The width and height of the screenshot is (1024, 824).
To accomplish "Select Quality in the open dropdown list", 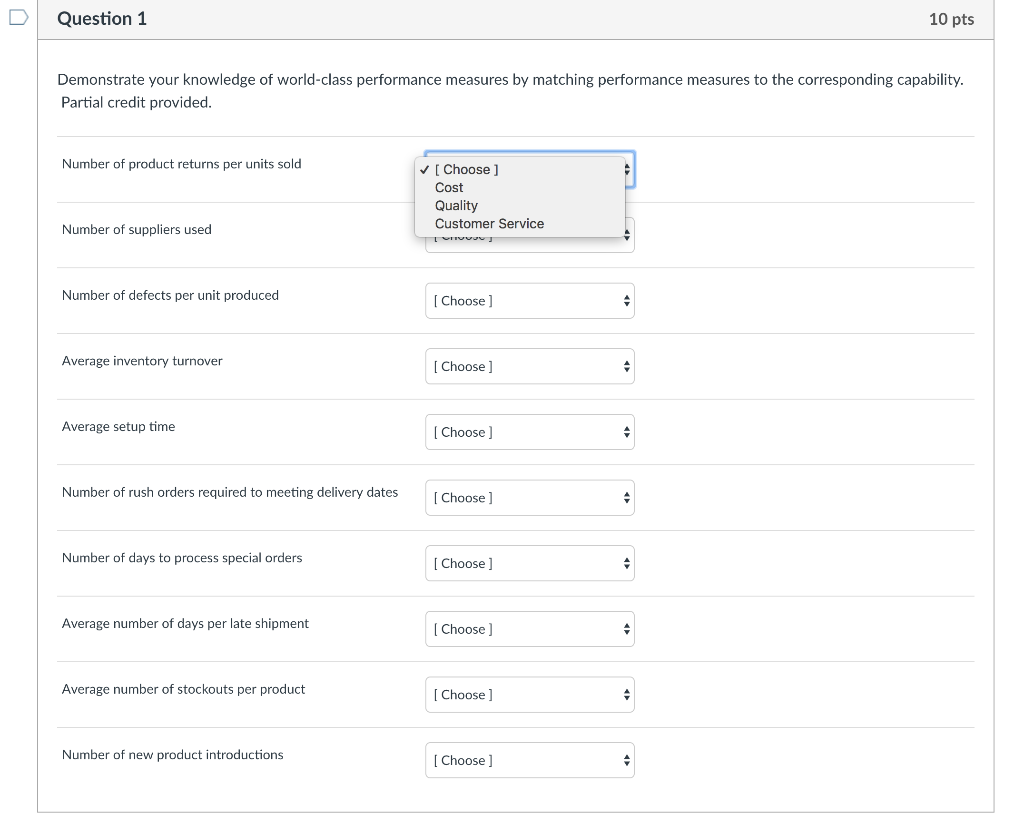I will pos(520,206).
